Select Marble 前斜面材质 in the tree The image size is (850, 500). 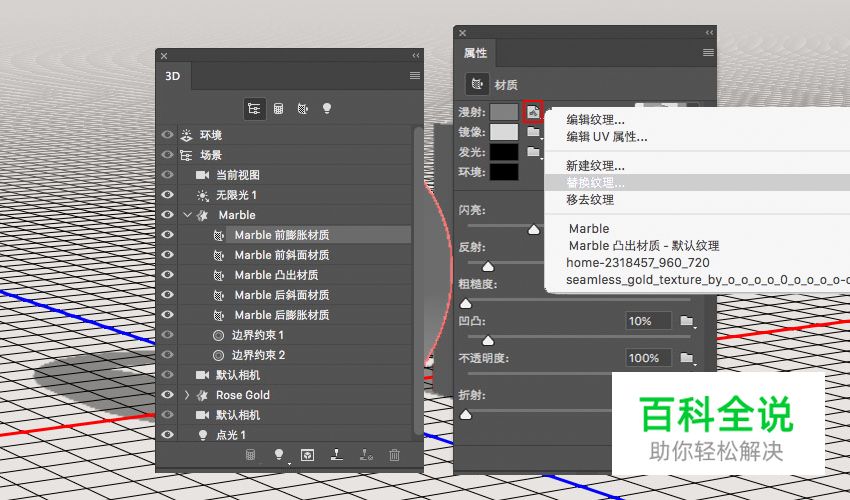pyautogui.click(x=282, y=255)
